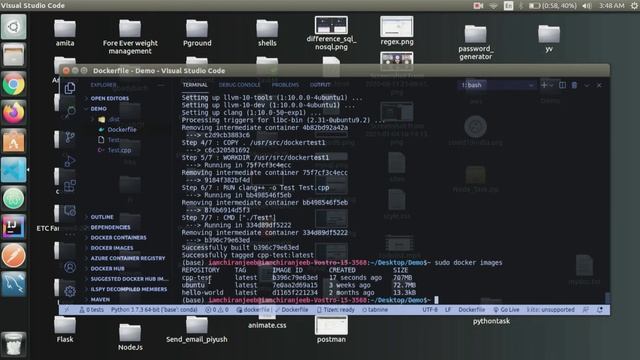The height and width of the screenshot is (360, 640).
Task: Maximize the terminal panel with chevron
Action: [x=587, y=85]
